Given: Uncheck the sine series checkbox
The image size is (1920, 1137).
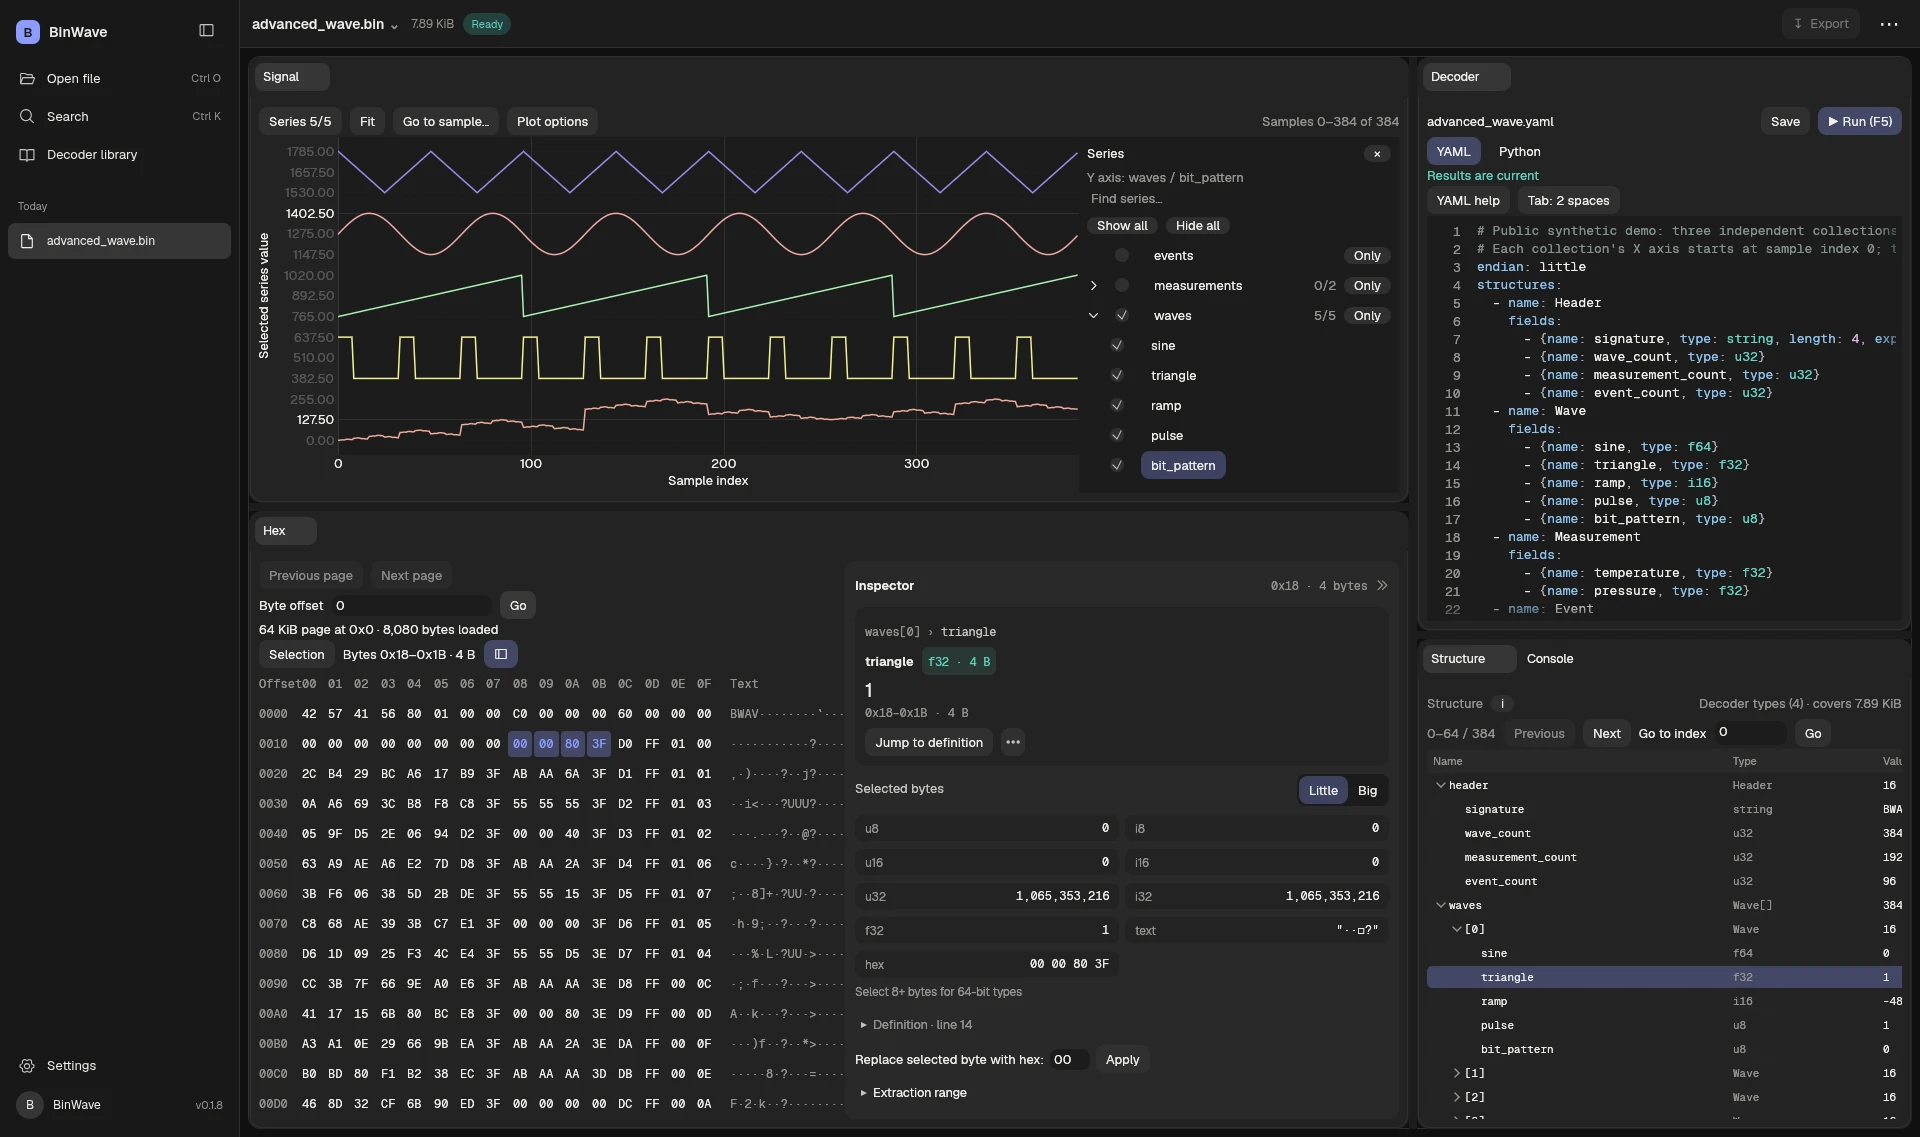Looking at the screenshot, I should tap(1117, 346).
